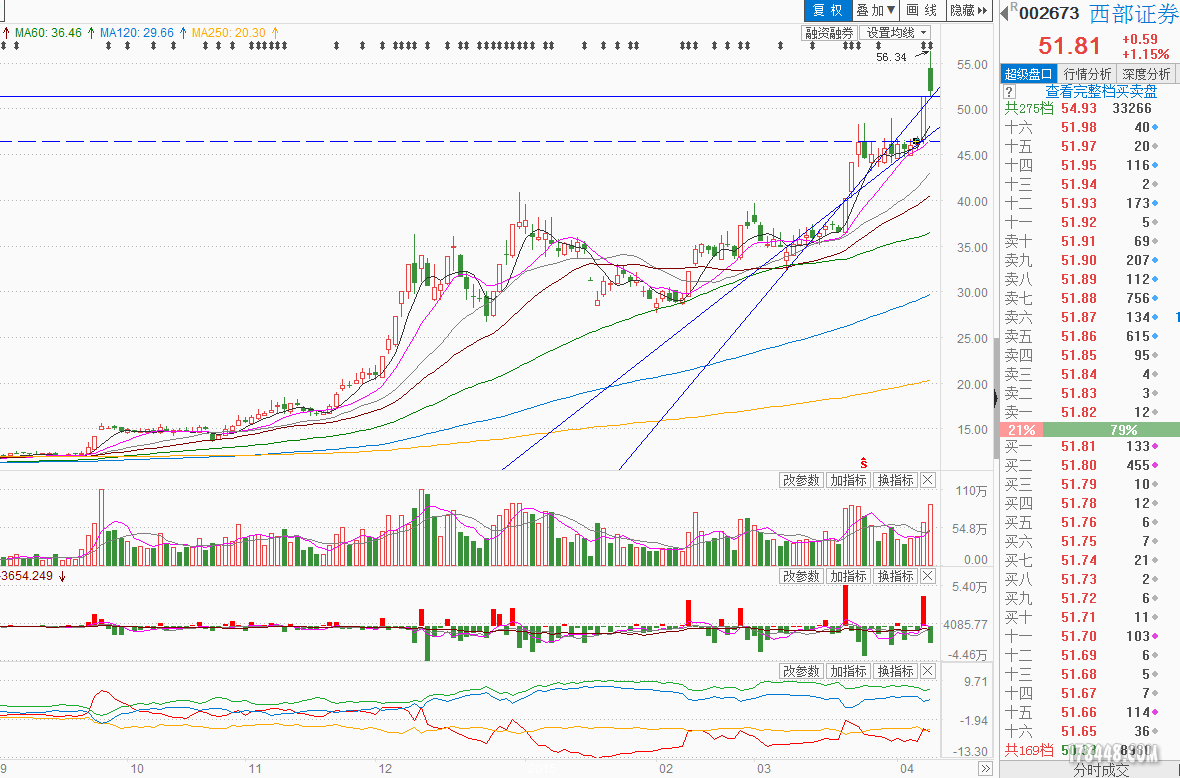Image resolution: width=1180 pixels, height=778 pixels.
Task: Open the 叠加 overlay dropdown
Action: [876, 11]
